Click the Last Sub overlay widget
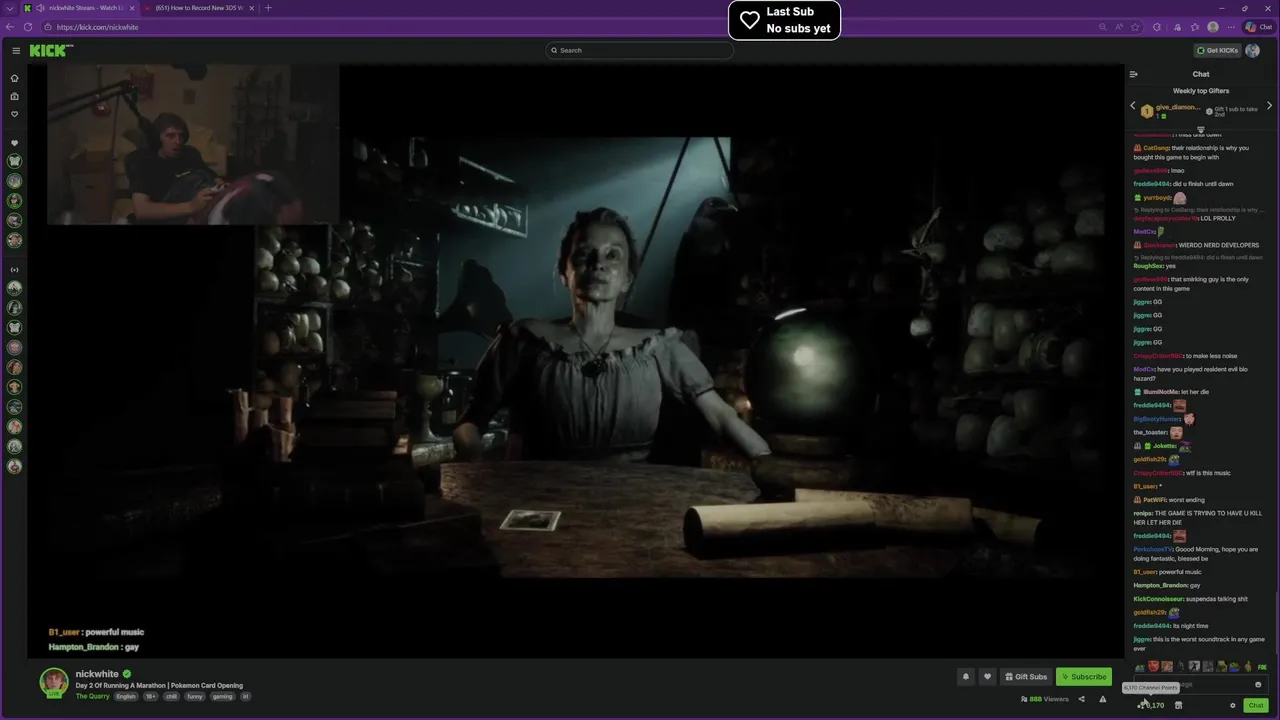The height and width of the screenshot is (720, 1280). (x=784, y=20)
